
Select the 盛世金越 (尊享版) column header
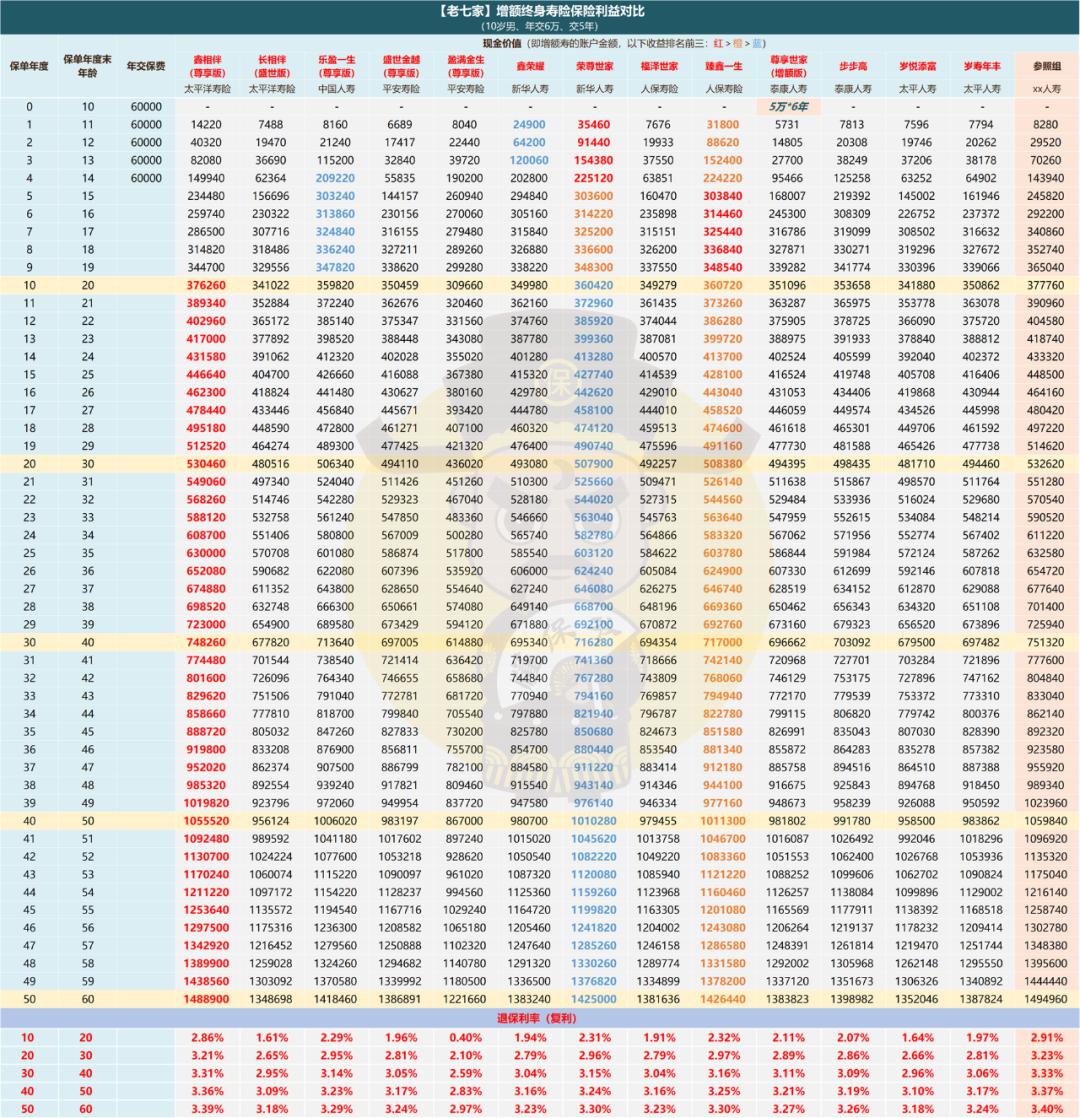[400, 66]
